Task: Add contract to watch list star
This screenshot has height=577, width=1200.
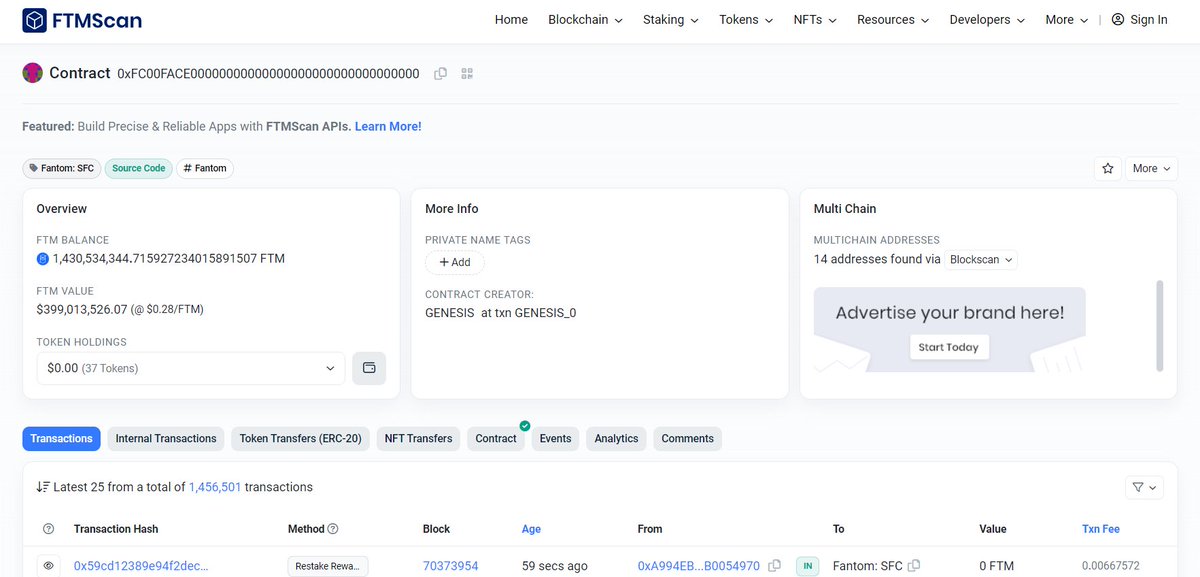Action: [1108, 168]
